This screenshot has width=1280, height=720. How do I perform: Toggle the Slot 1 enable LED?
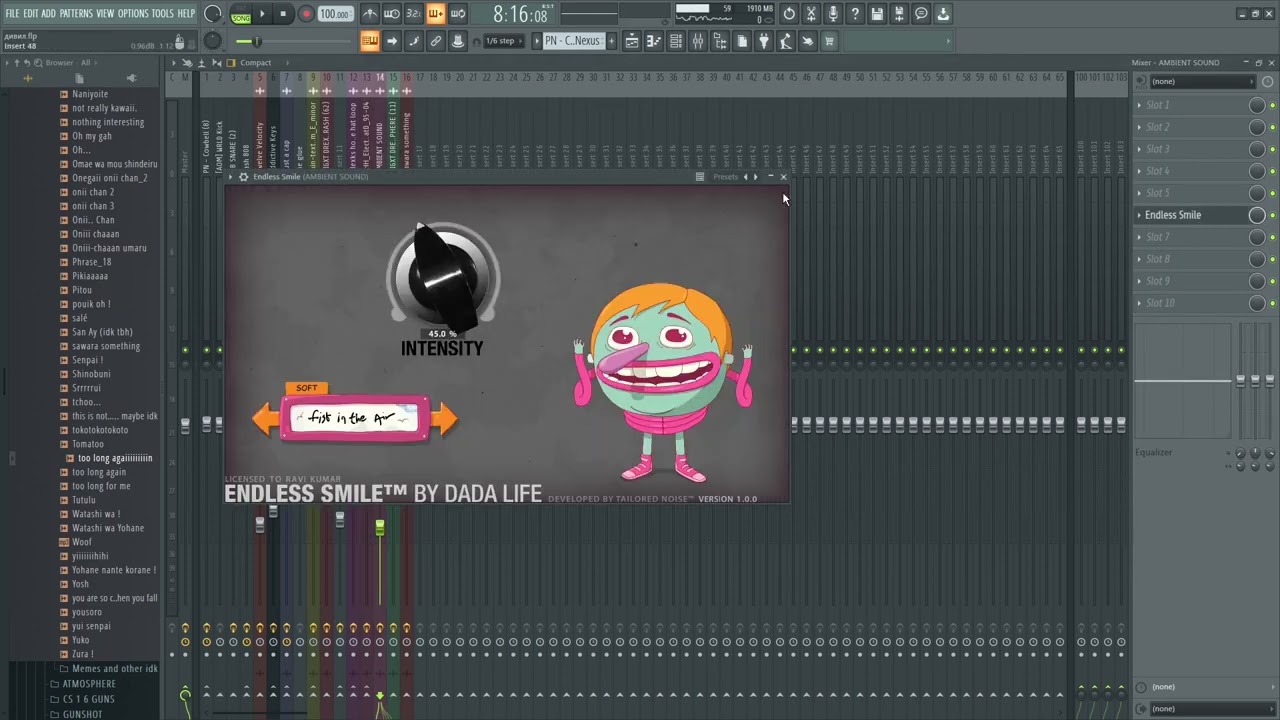click(1272, 105)
